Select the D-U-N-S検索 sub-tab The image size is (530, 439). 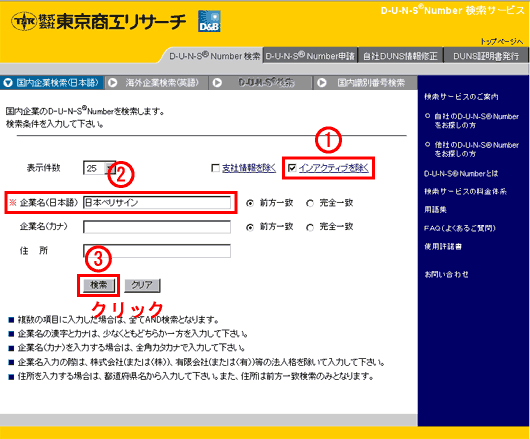[261, 83]
